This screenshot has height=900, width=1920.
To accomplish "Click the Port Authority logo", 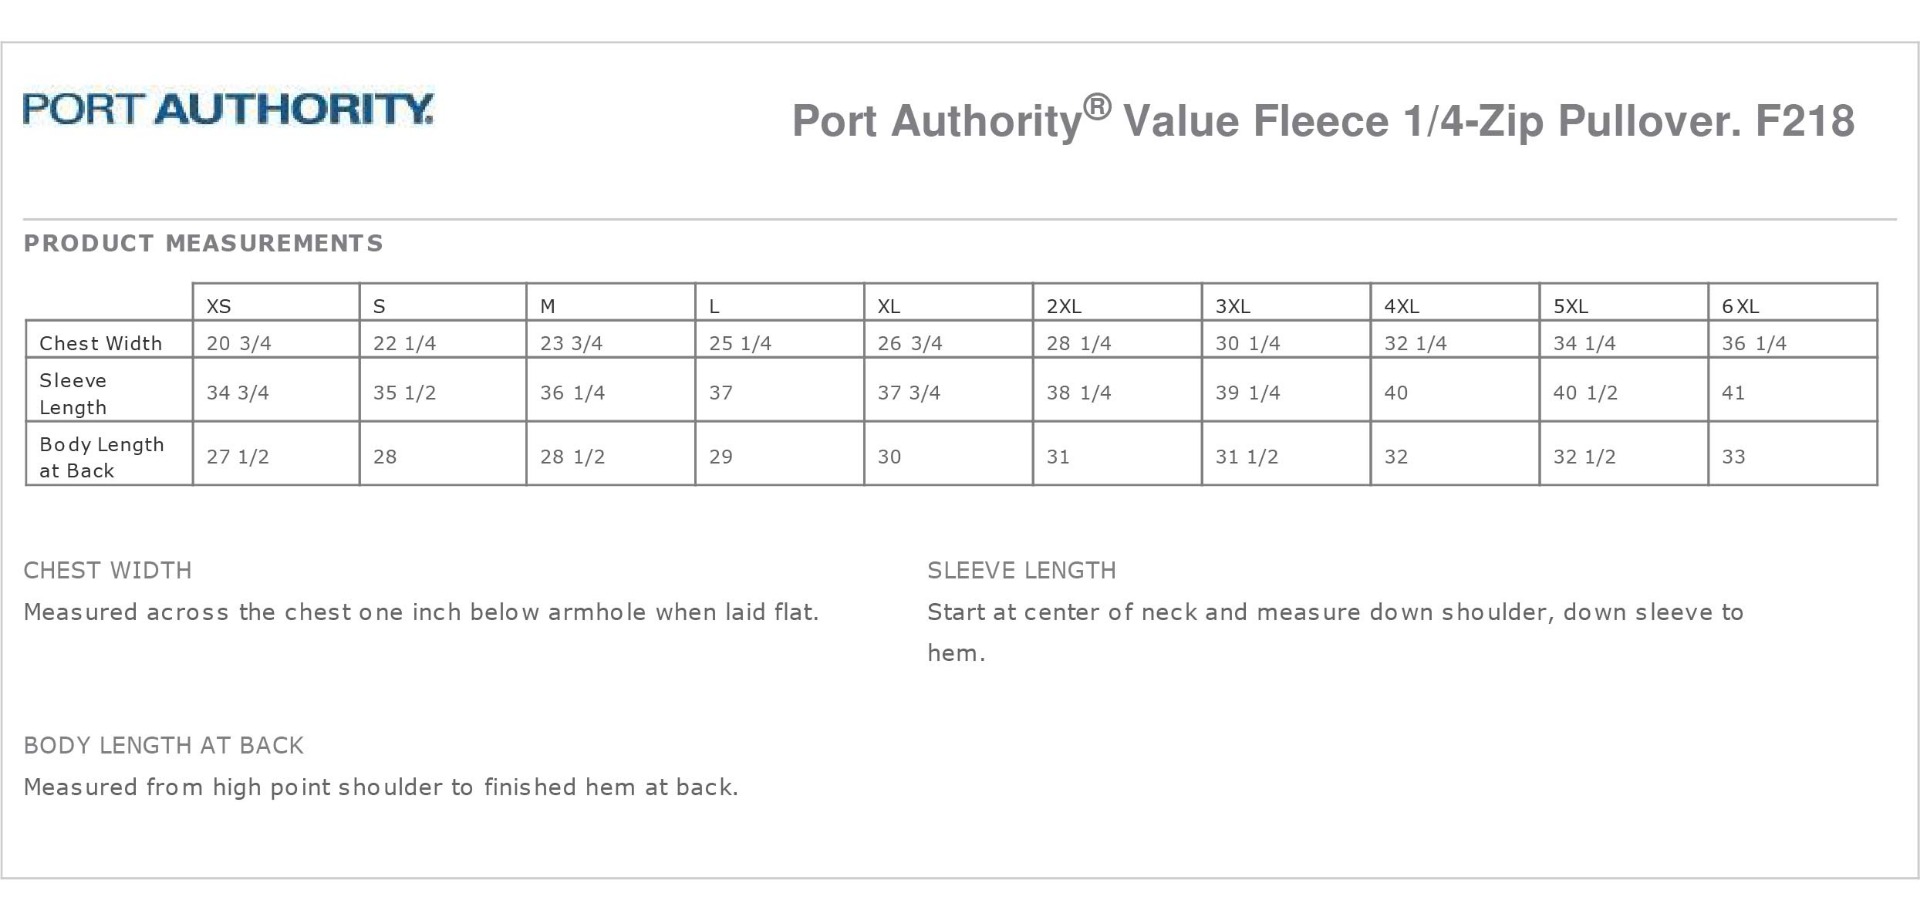I will [228, 109].
